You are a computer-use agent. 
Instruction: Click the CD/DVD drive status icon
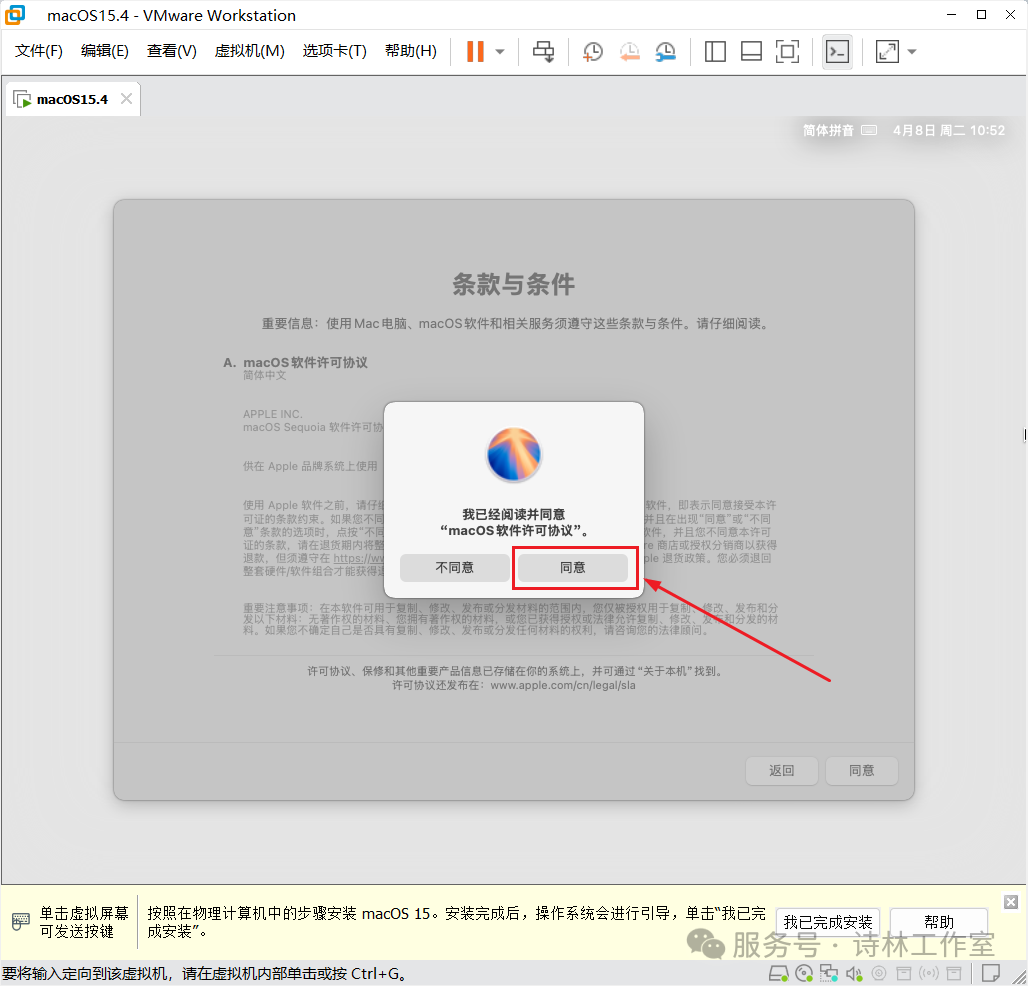click(x=804, y=974)
